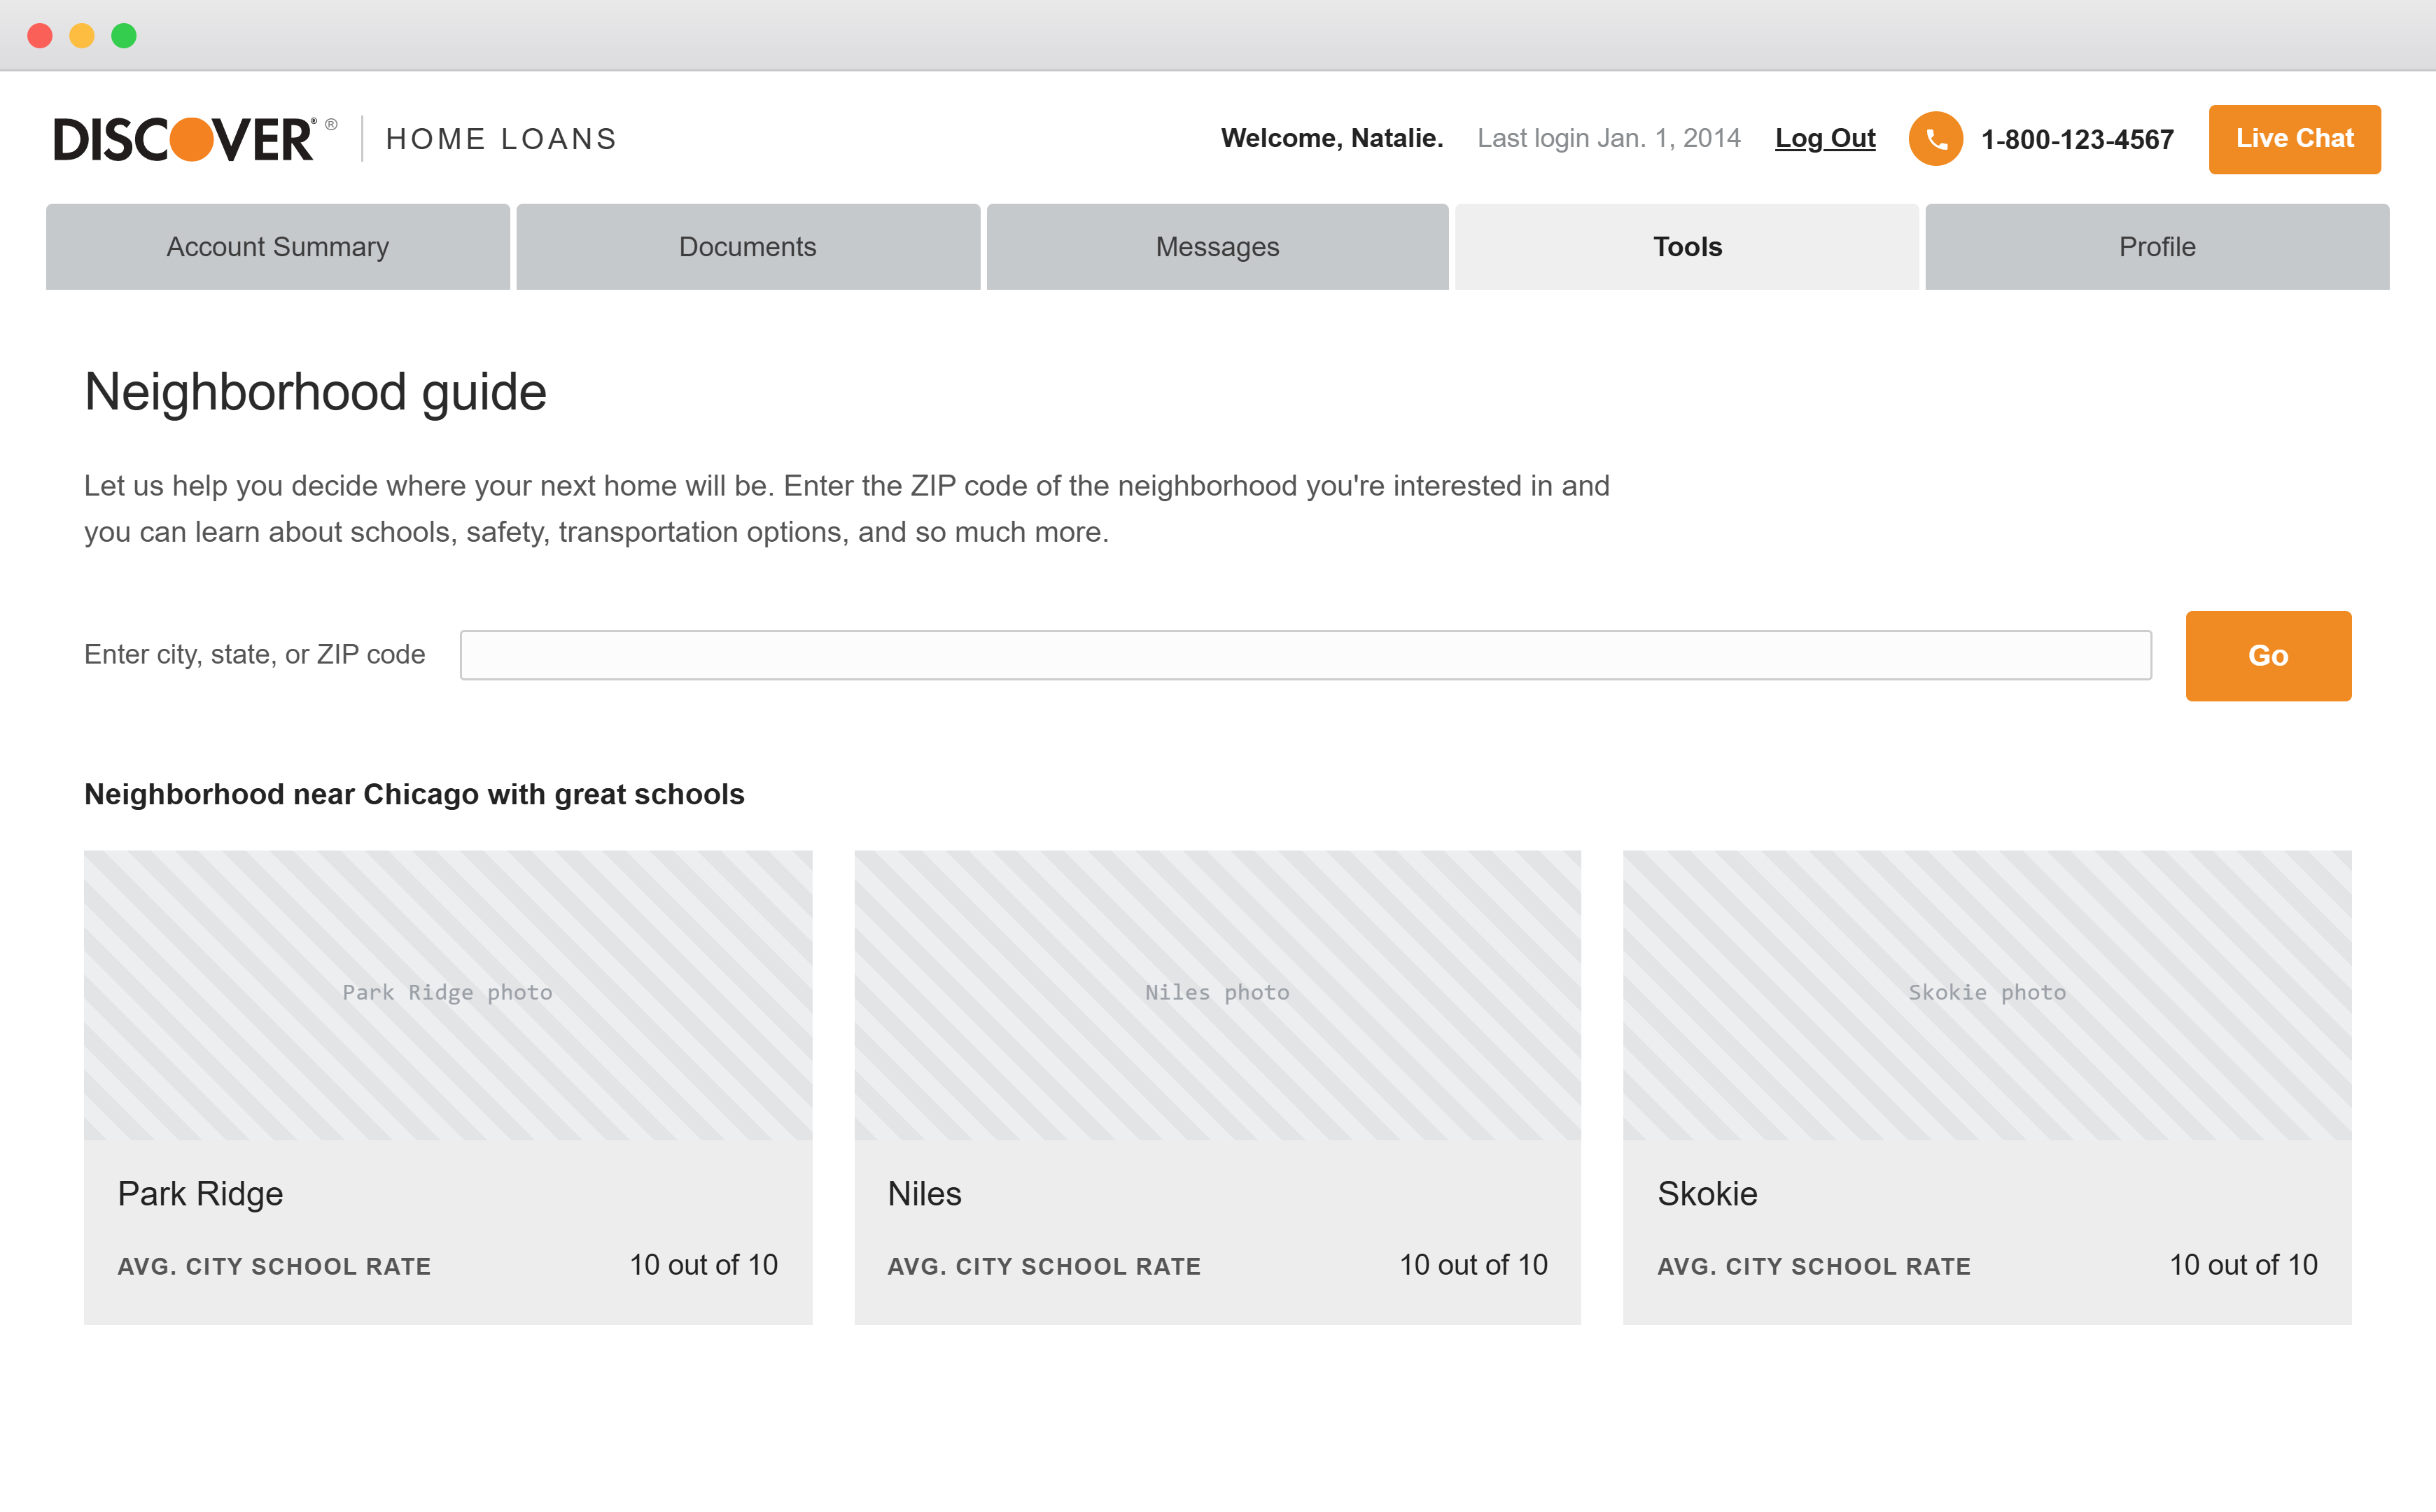Select the Tools tab
Image resolution: width=2436 pixels, height=1512 pixels.
click(x=1687, y=247)
